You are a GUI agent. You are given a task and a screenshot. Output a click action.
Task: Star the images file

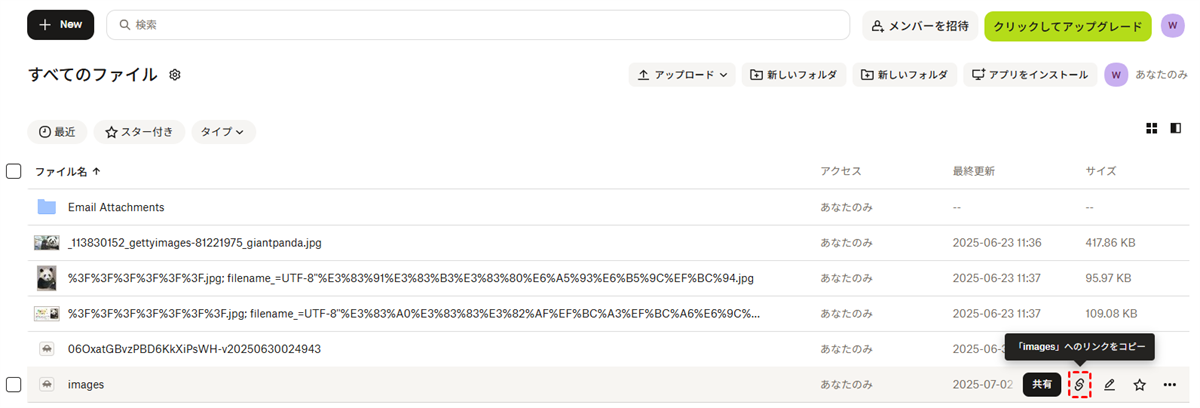pyautogui.click(x=1139, y=384)
